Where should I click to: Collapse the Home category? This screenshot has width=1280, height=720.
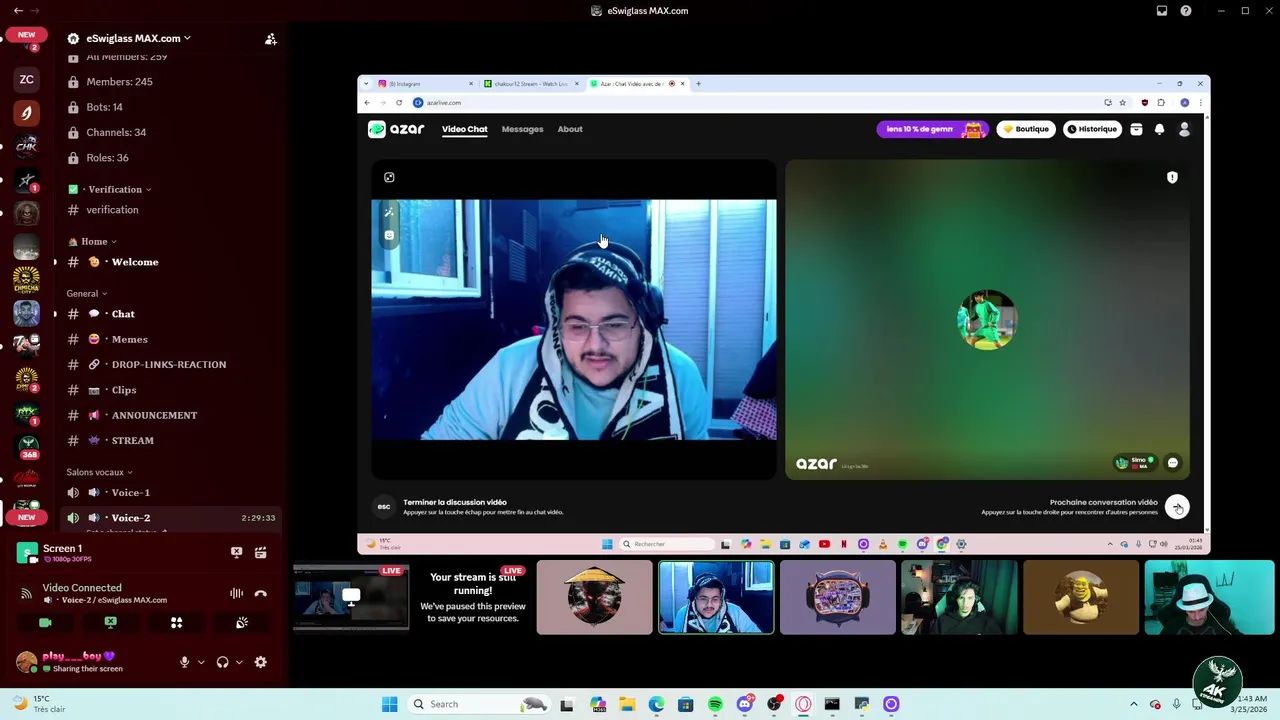pyautogui.click(x=93, y=241)
